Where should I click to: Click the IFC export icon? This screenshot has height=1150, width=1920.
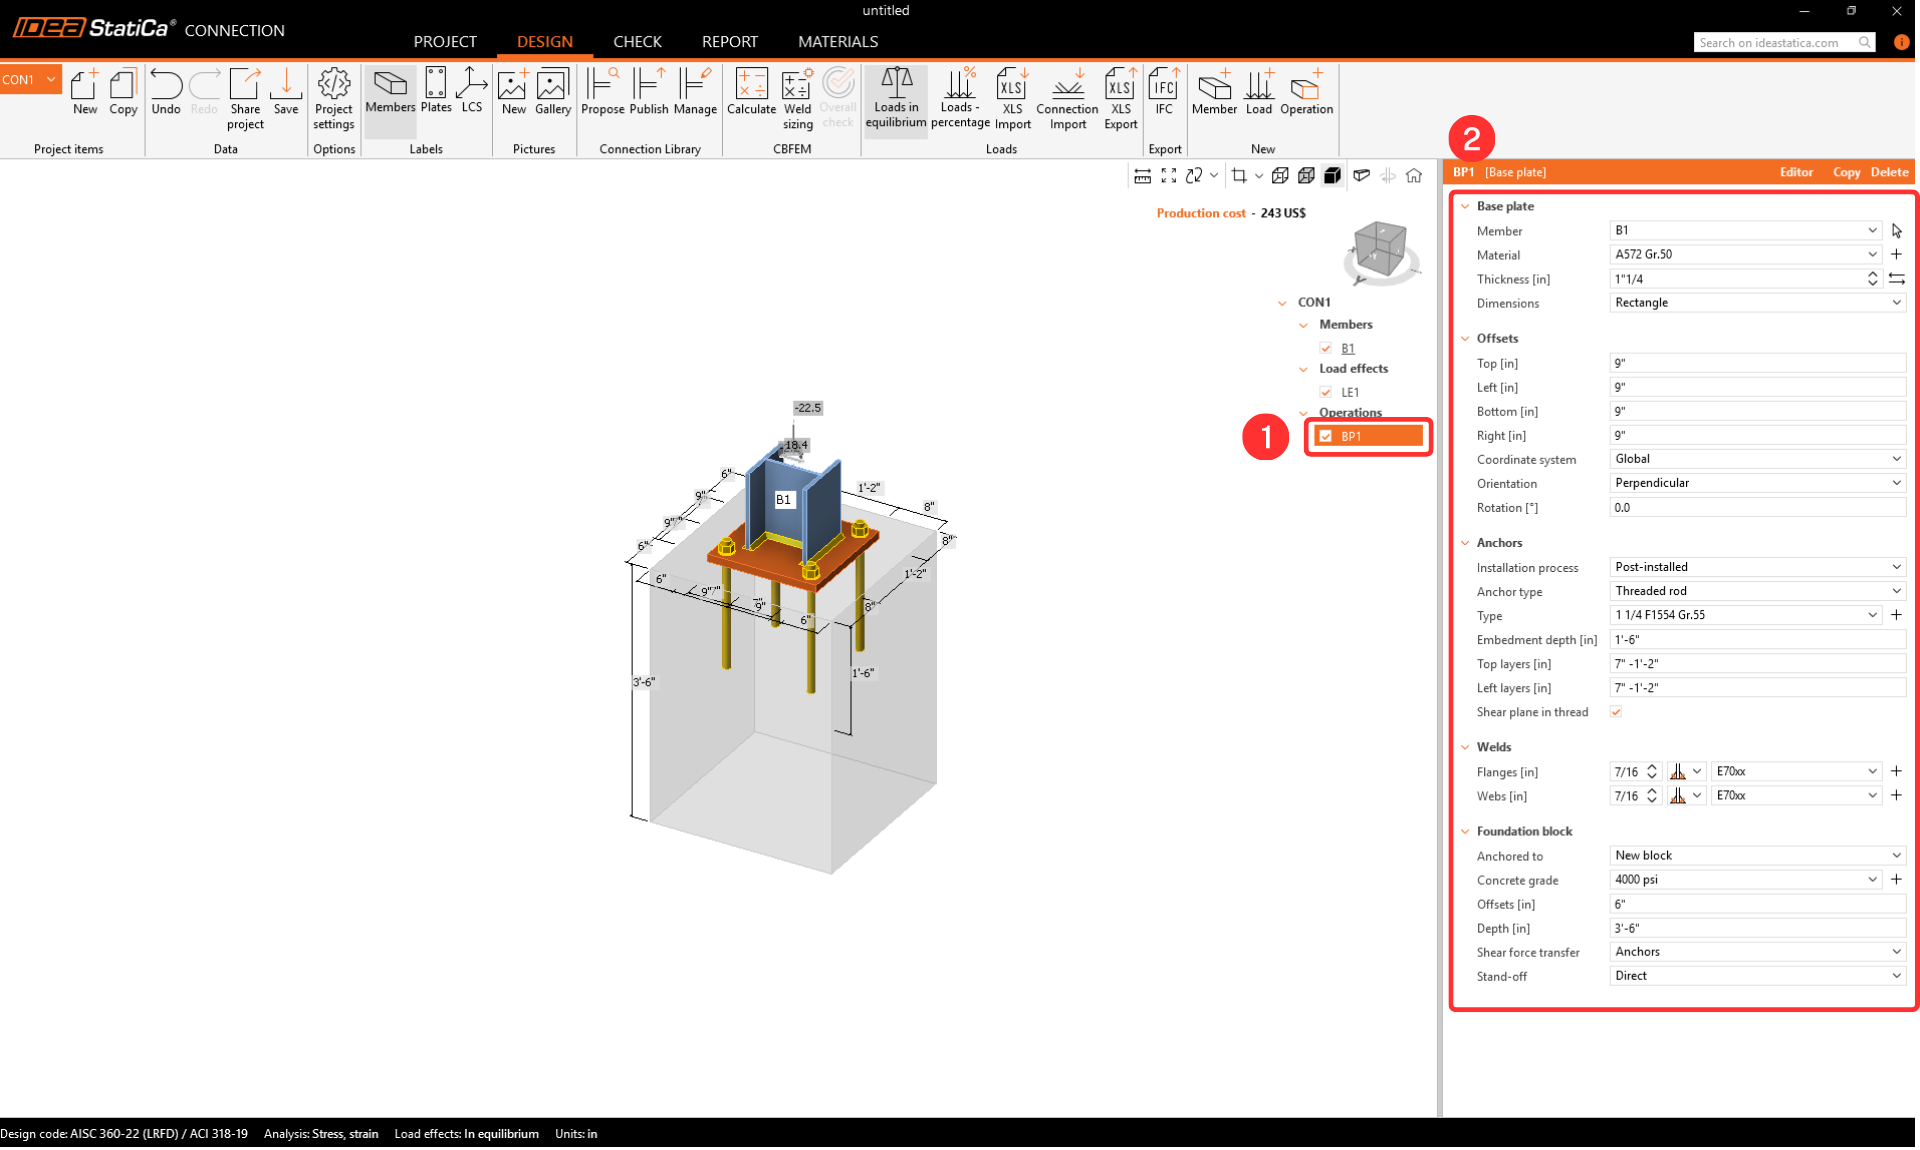pyautogui.click(x=1163, y=92)
